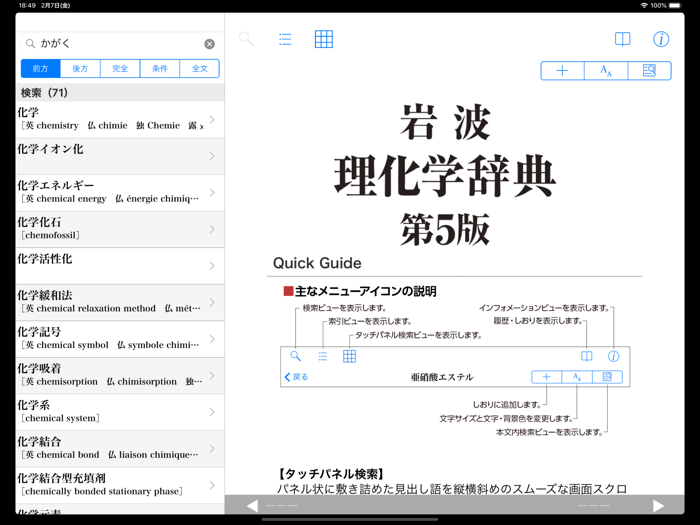Tap the chevron on 化学活性化 row
The width and height of the screenshot is (700, 525).
tap(212, 266)
